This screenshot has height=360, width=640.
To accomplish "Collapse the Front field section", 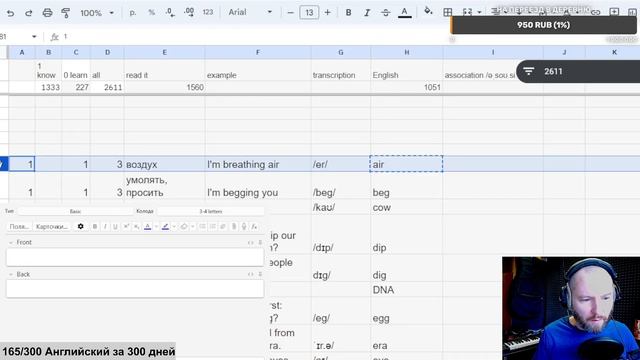I will (x=11, y=242).
